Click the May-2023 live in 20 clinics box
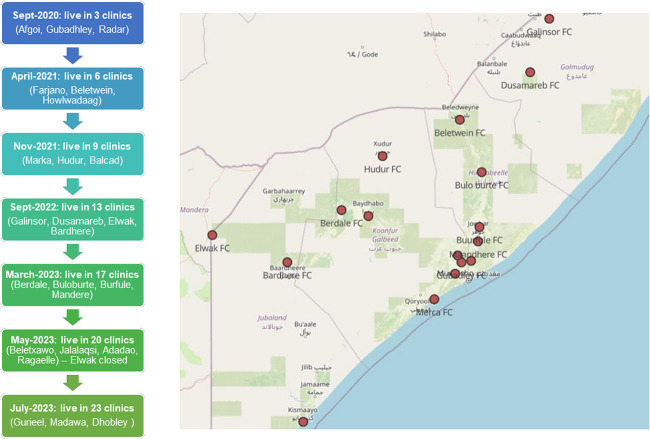This screenshot has width=650, height=439. pos(73,350)
